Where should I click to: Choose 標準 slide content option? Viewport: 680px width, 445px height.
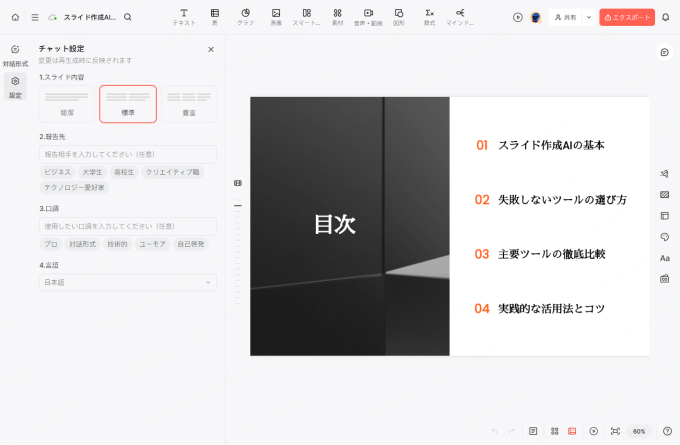128,104
